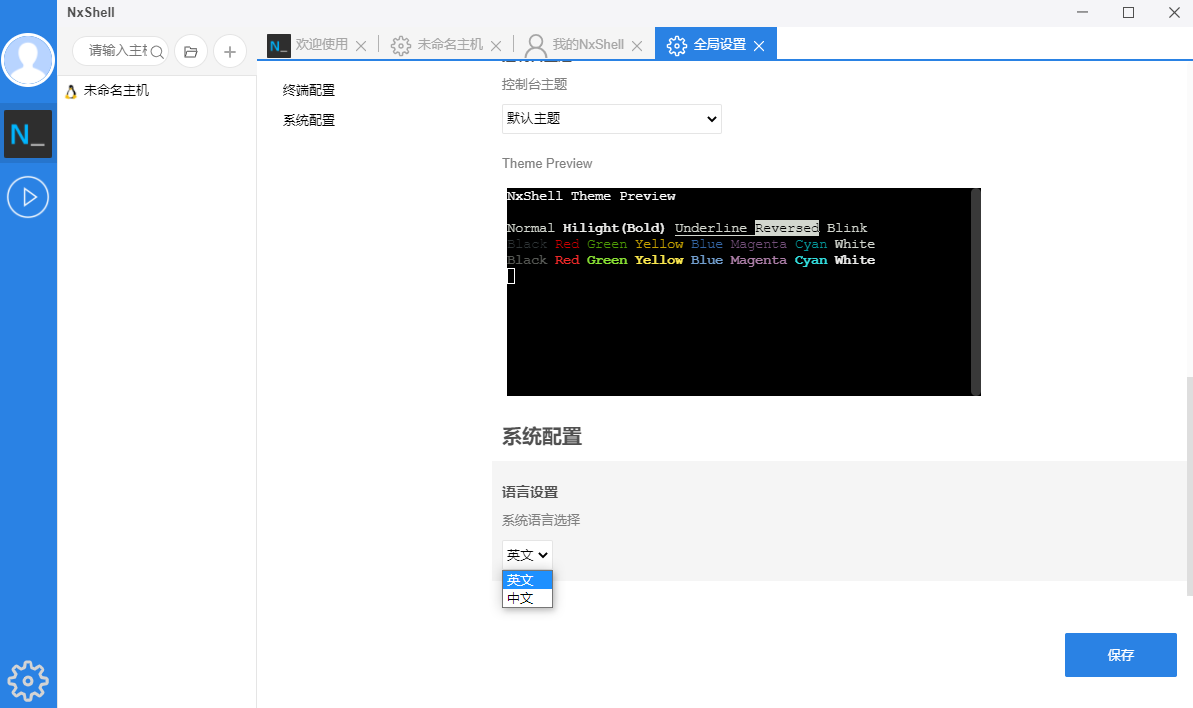Switch to the 我的NxShell tab

click(x=588, y=45)
